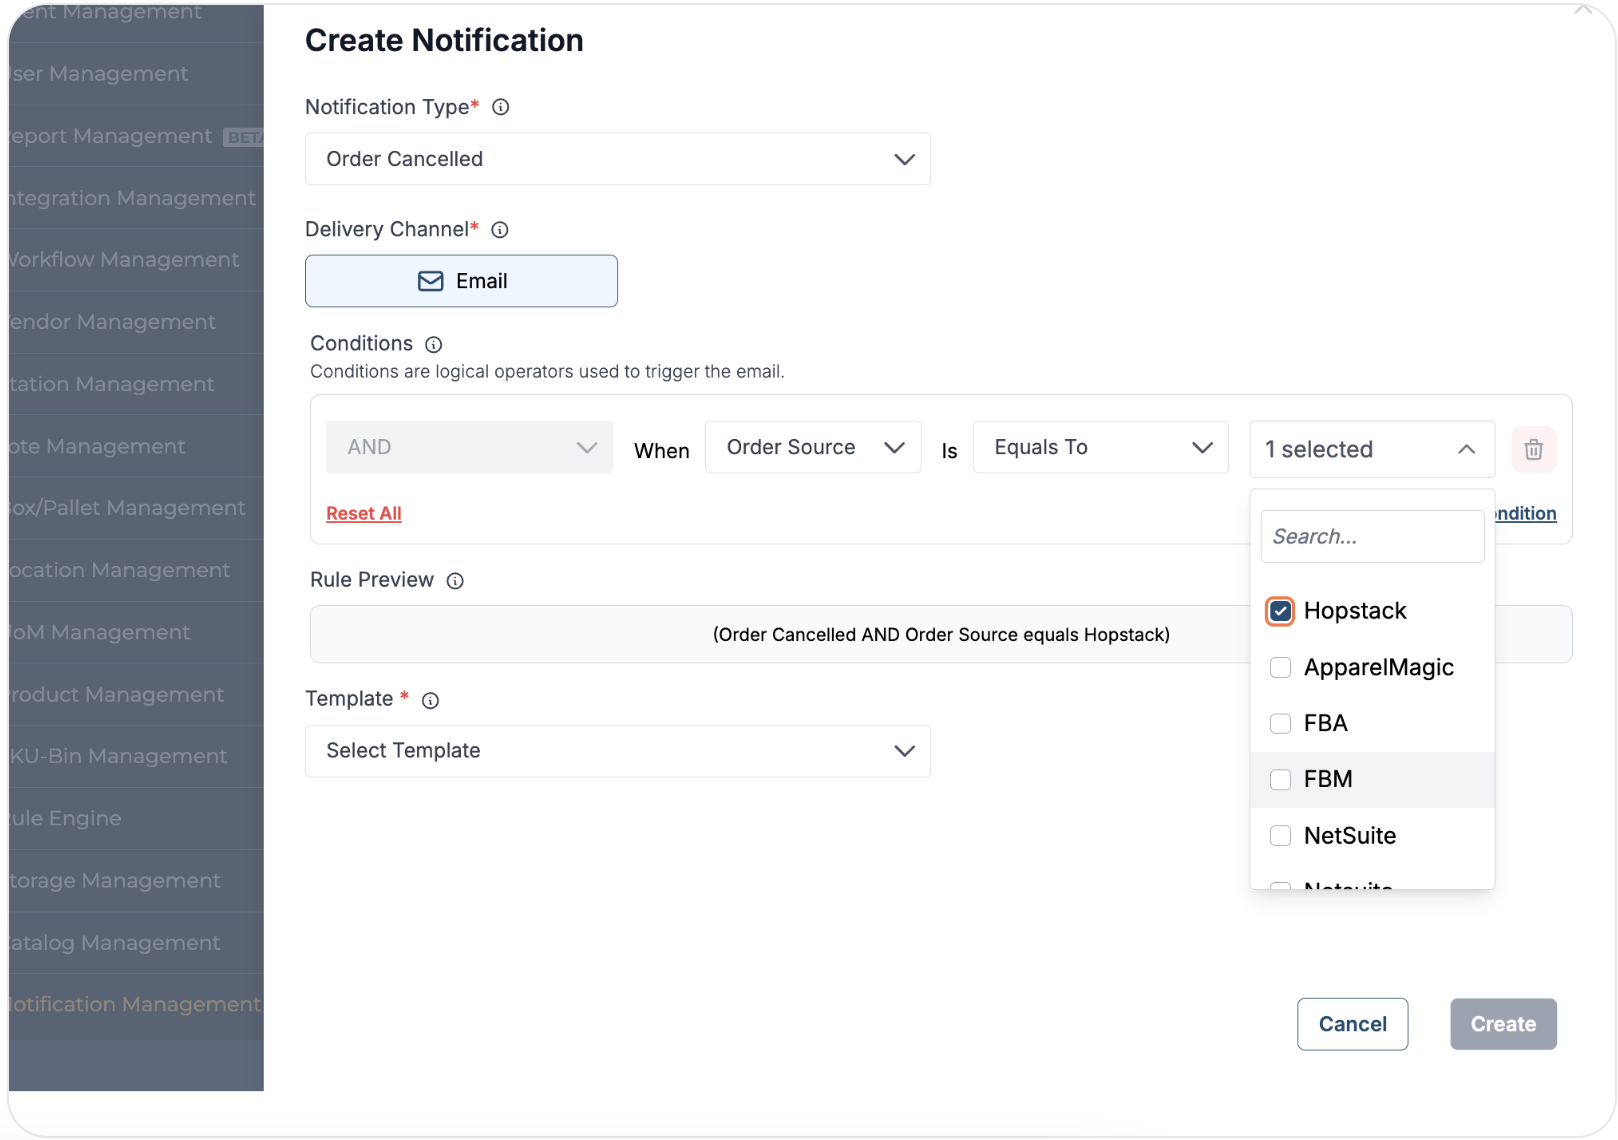Select the NetSuite checkbox

(x=1280, y=836)
